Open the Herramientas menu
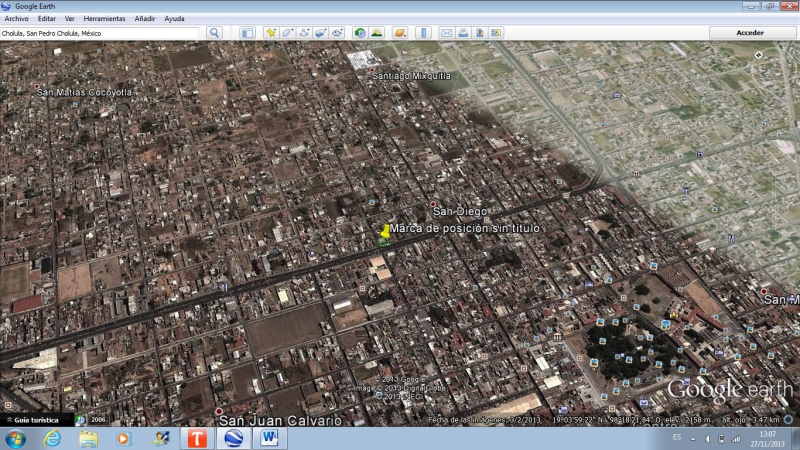 click(104, 19)
